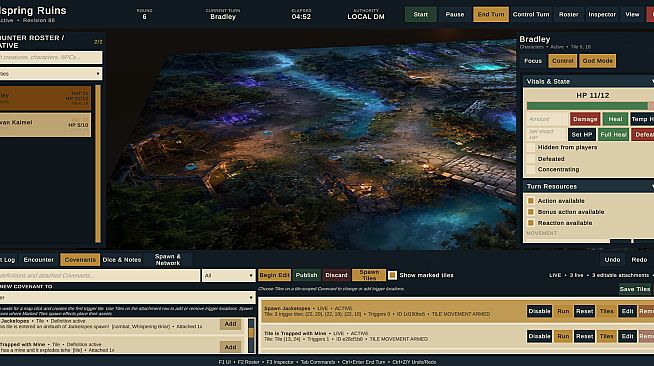The image size is (654, 366).
Task: Run the Tile is Trapped with Mine covenant
Action: tap(563, 336)
